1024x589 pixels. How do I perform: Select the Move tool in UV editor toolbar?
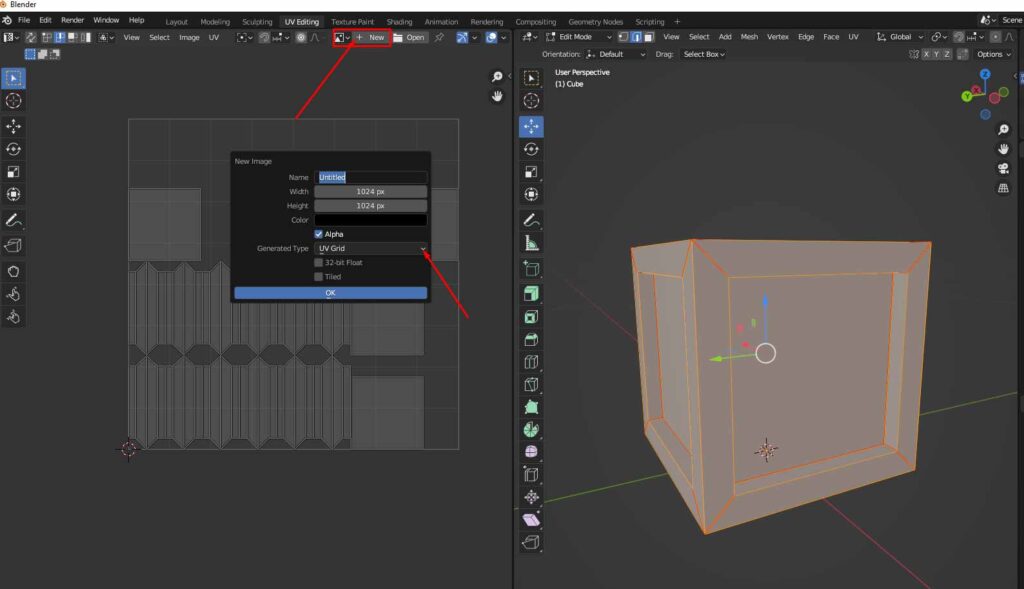[13, 126]
